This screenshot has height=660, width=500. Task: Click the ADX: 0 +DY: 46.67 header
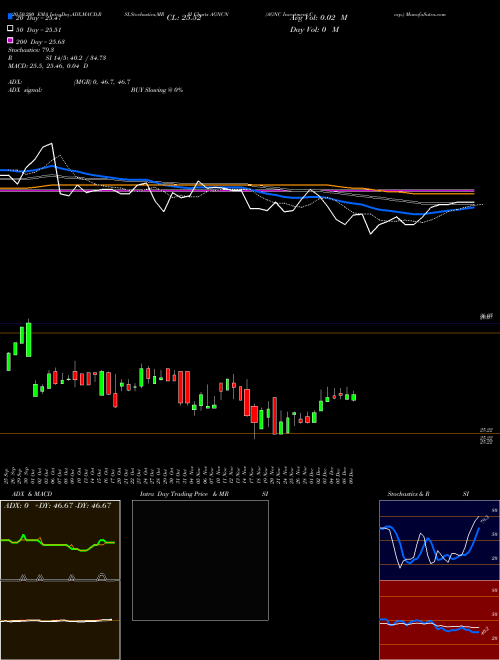tap(58, 505)
